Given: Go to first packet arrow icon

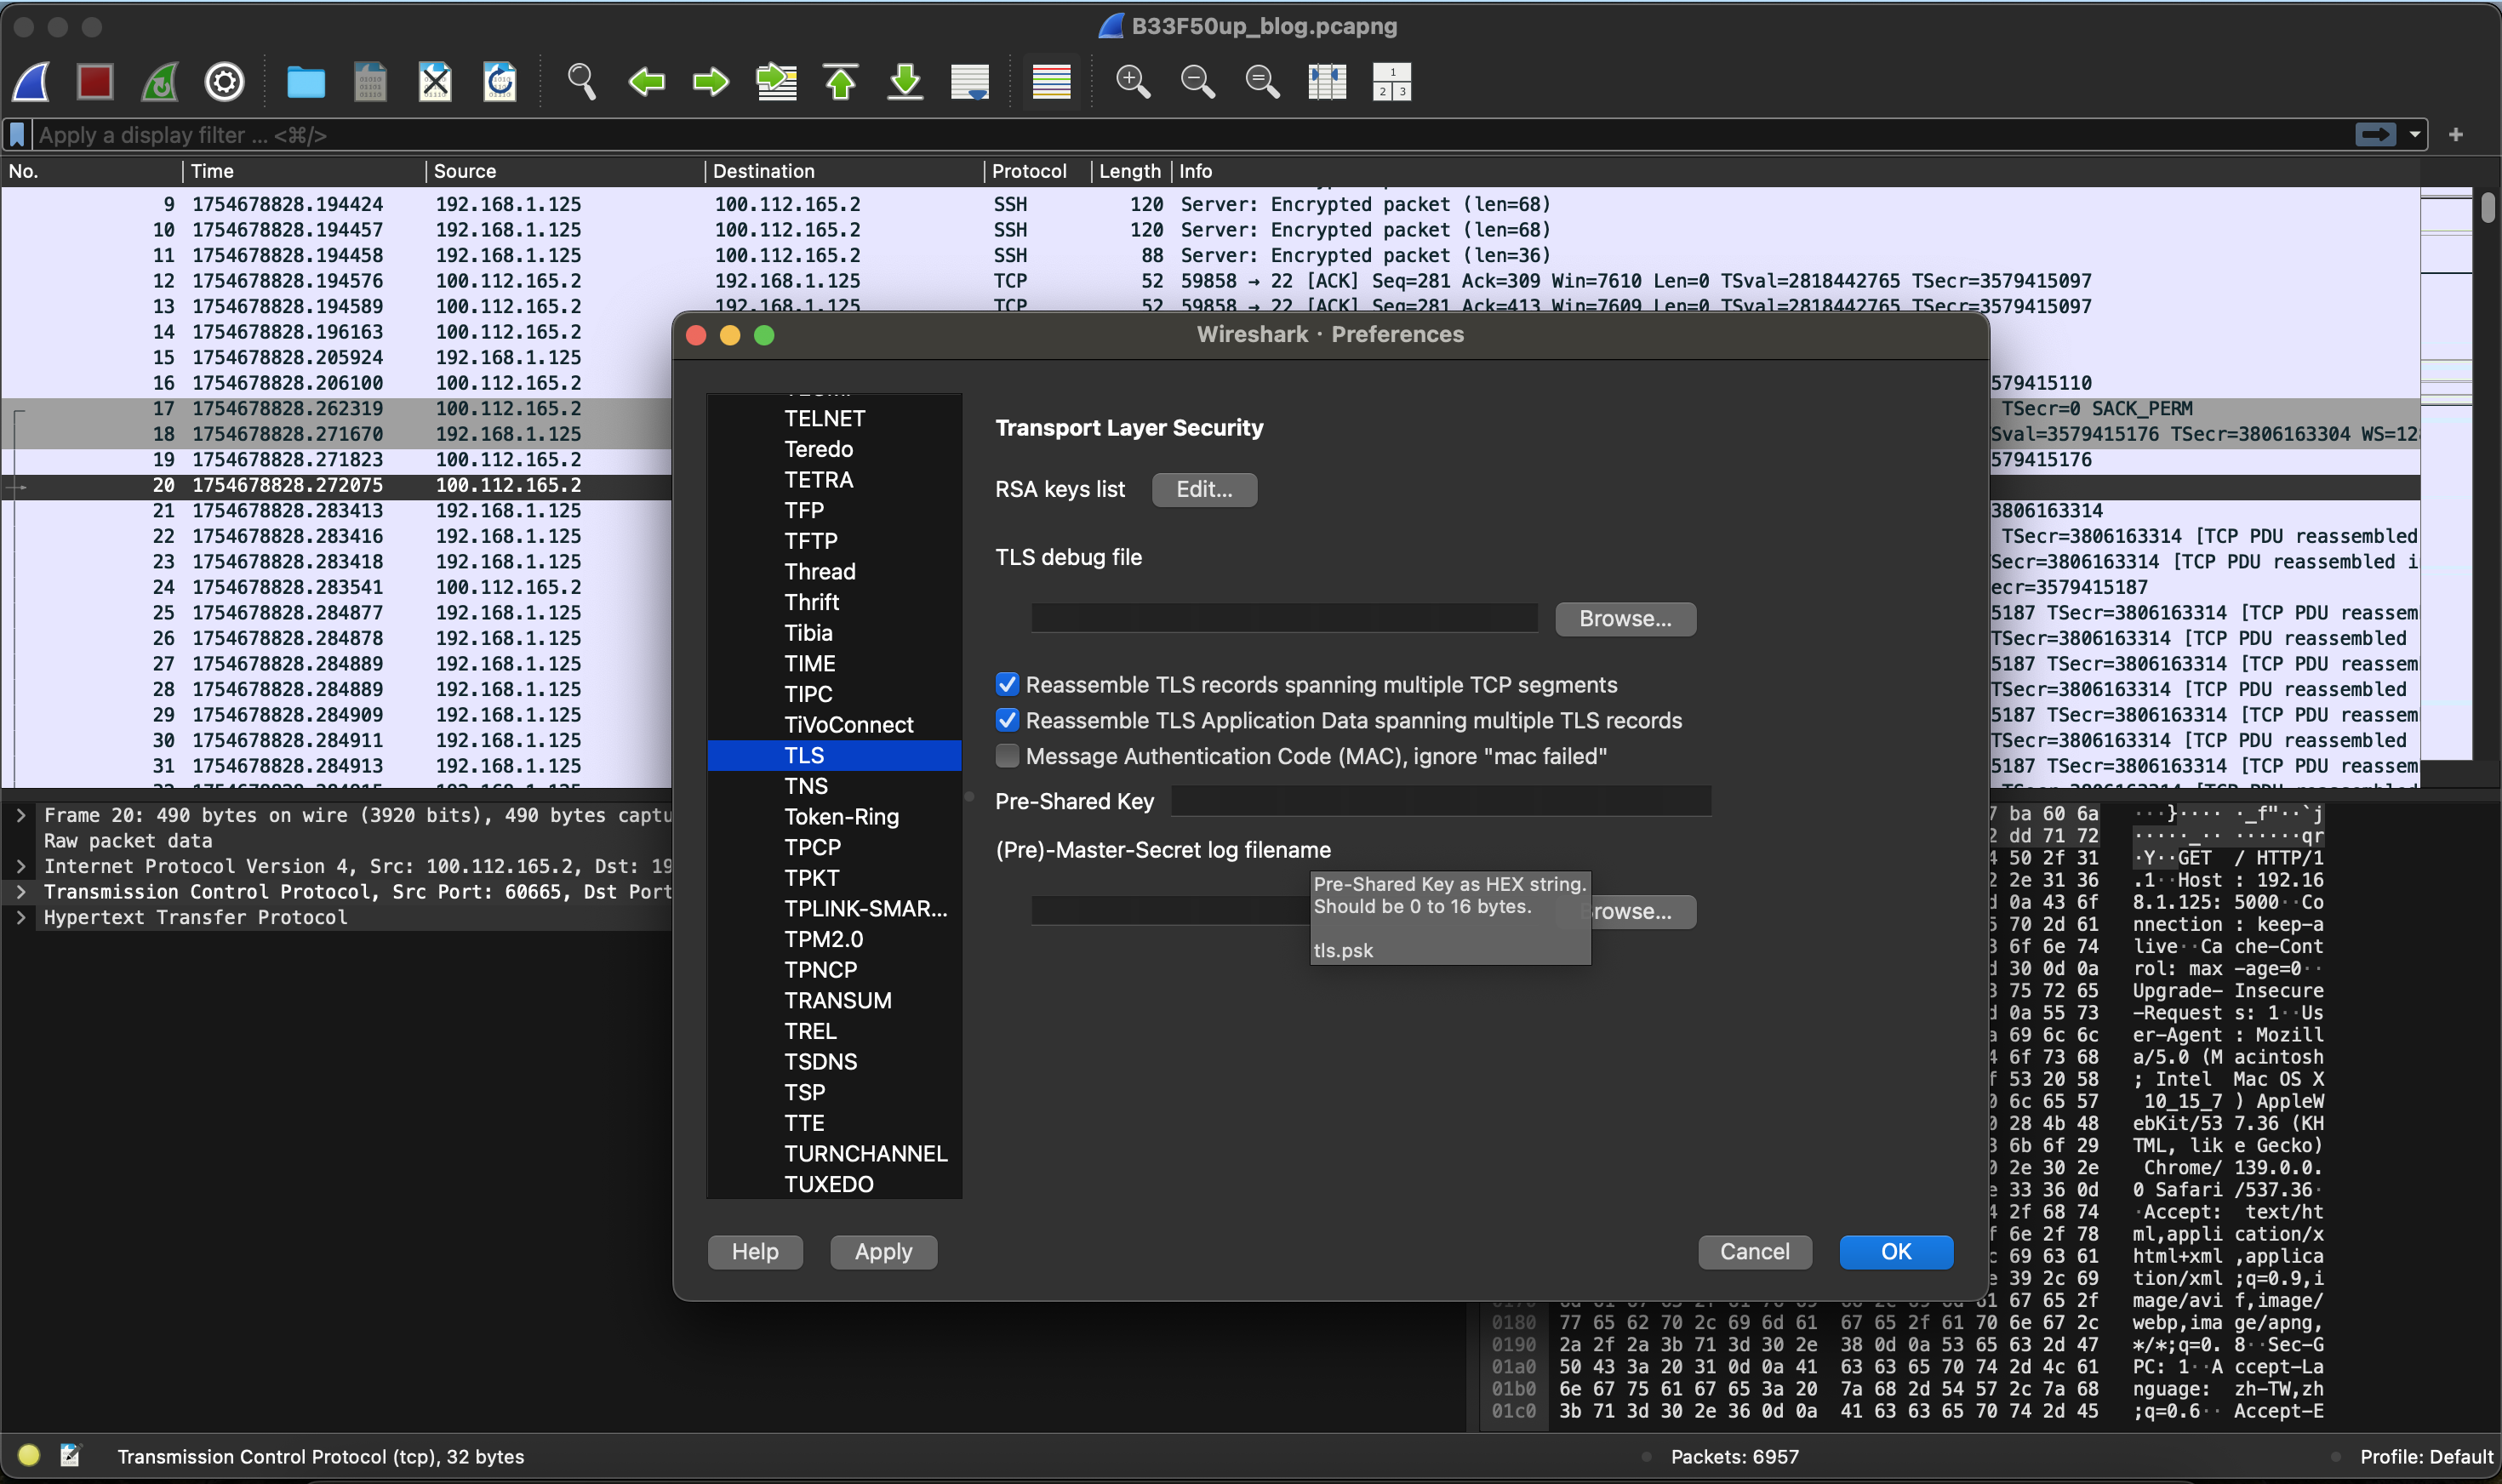Looking at the screenshot, I should coord(840,81).
